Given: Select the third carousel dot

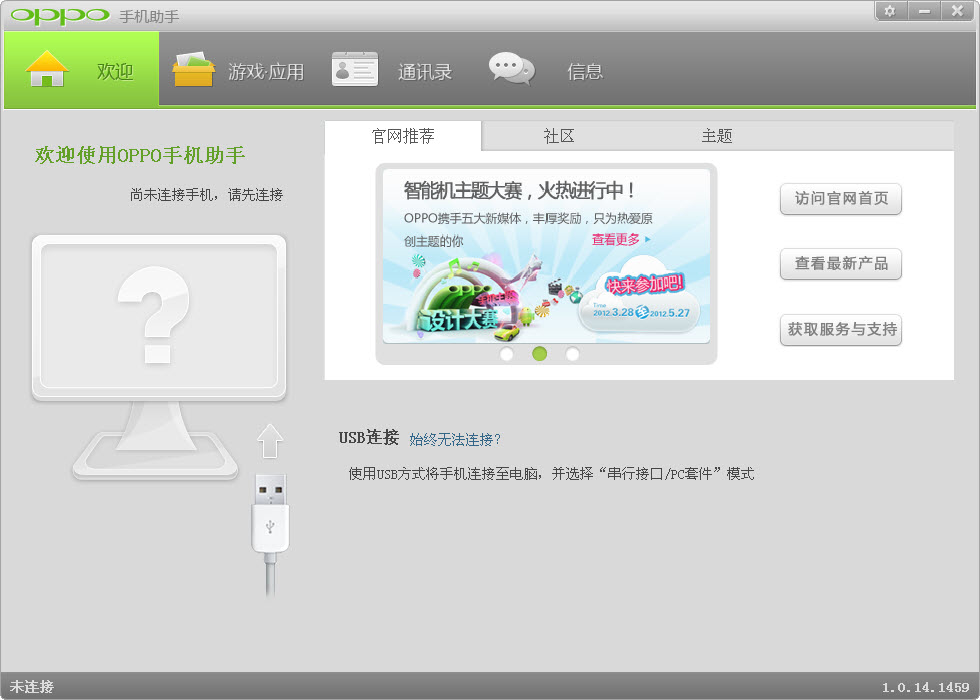Looking at the screenshot, I should pyautogui.click(x=572, y=354).
